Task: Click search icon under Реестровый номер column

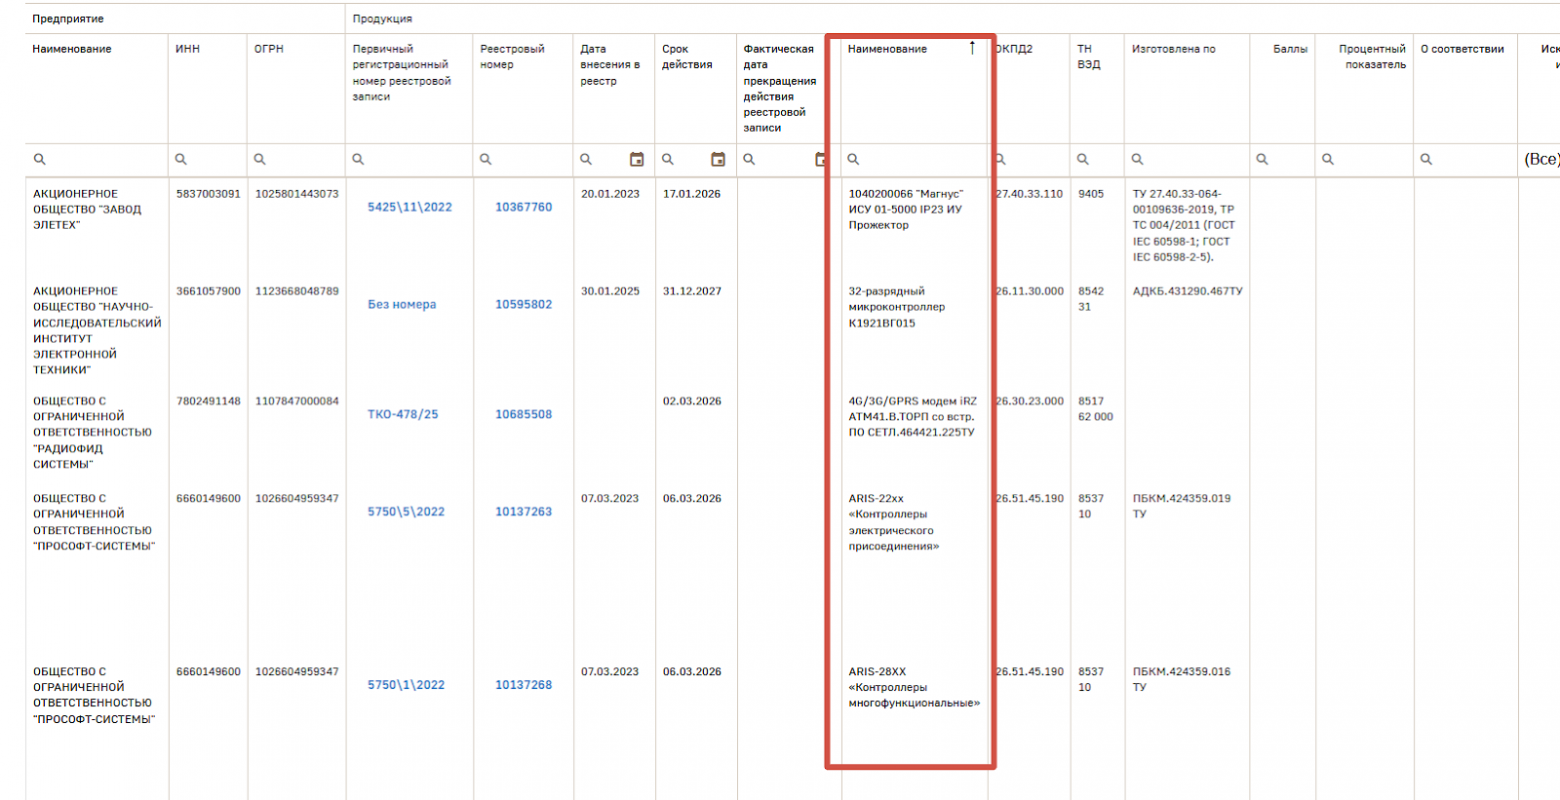Action: coord(485,159)
